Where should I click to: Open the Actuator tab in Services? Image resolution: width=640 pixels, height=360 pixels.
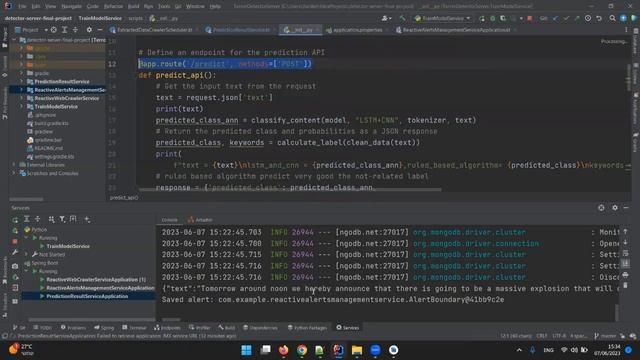point(200,220)
